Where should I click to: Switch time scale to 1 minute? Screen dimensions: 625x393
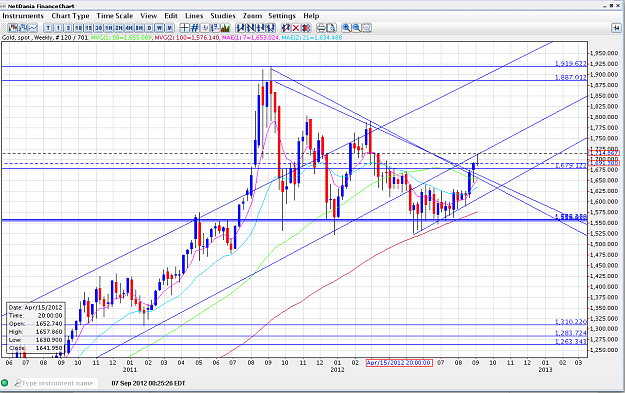click(58, 28)
